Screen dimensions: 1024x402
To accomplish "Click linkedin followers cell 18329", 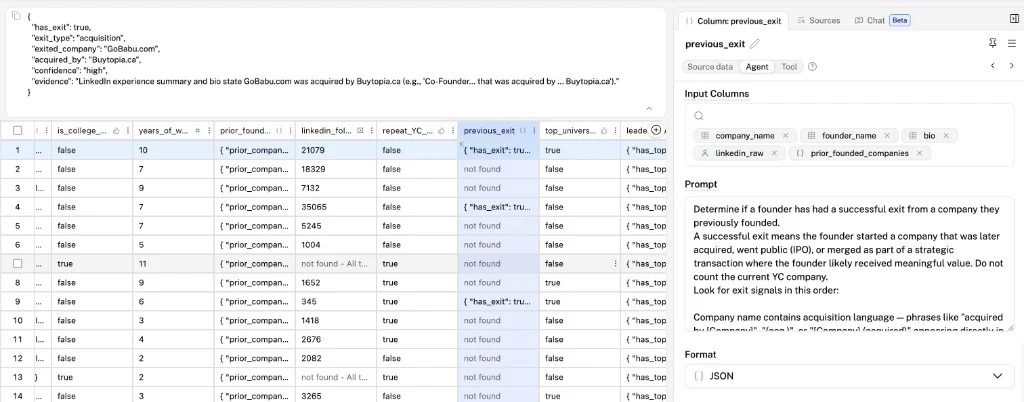I will click(x=336, y=169).
